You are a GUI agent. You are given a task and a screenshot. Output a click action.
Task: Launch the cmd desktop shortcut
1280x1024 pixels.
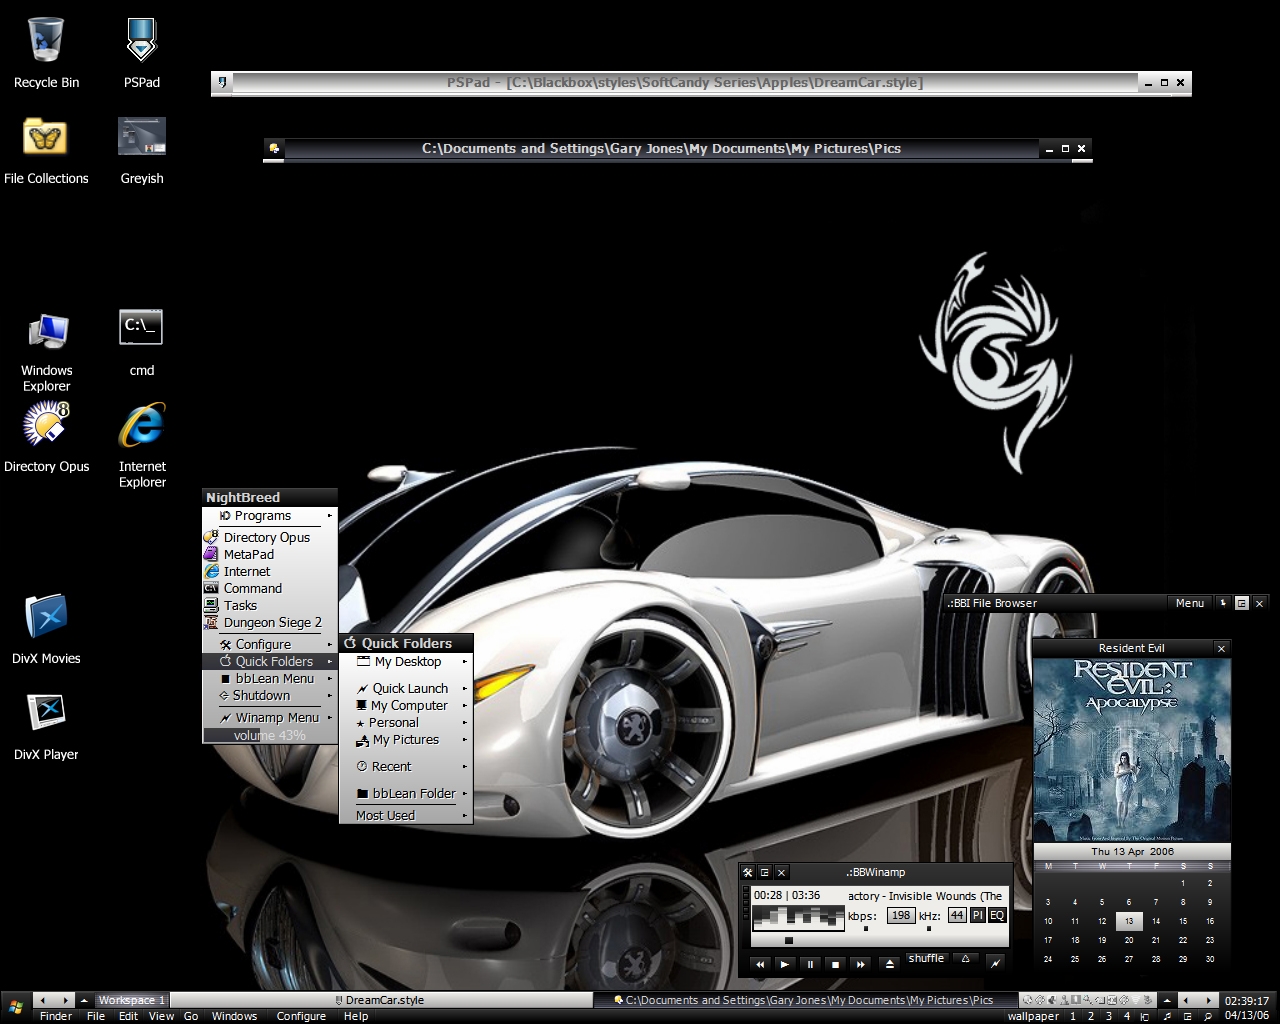pos(142,343)
